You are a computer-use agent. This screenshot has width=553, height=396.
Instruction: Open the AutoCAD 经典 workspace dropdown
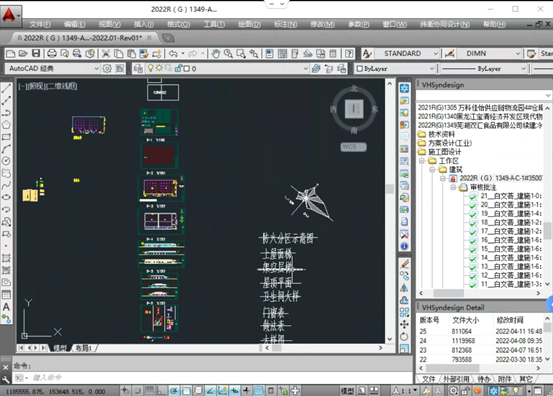pyautogui.click(x=53, y=68)
